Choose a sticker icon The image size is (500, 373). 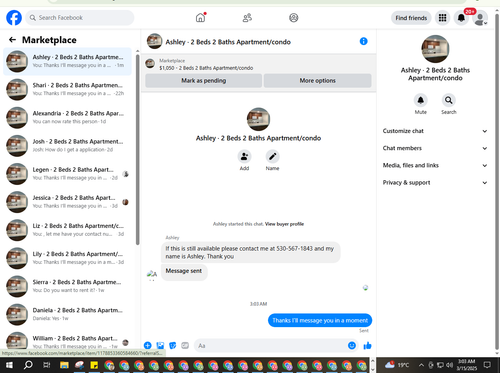172,345
